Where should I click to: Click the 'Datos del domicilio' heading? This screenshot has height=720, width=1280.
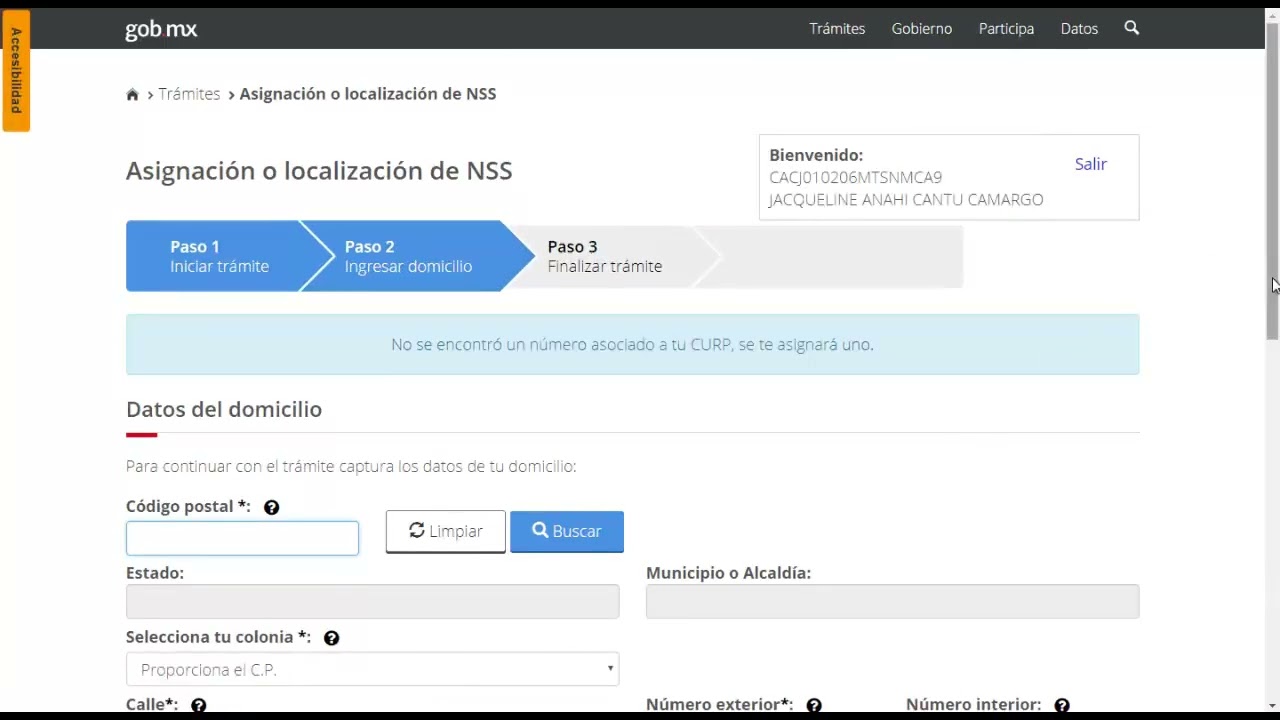(x=224, y=409)
